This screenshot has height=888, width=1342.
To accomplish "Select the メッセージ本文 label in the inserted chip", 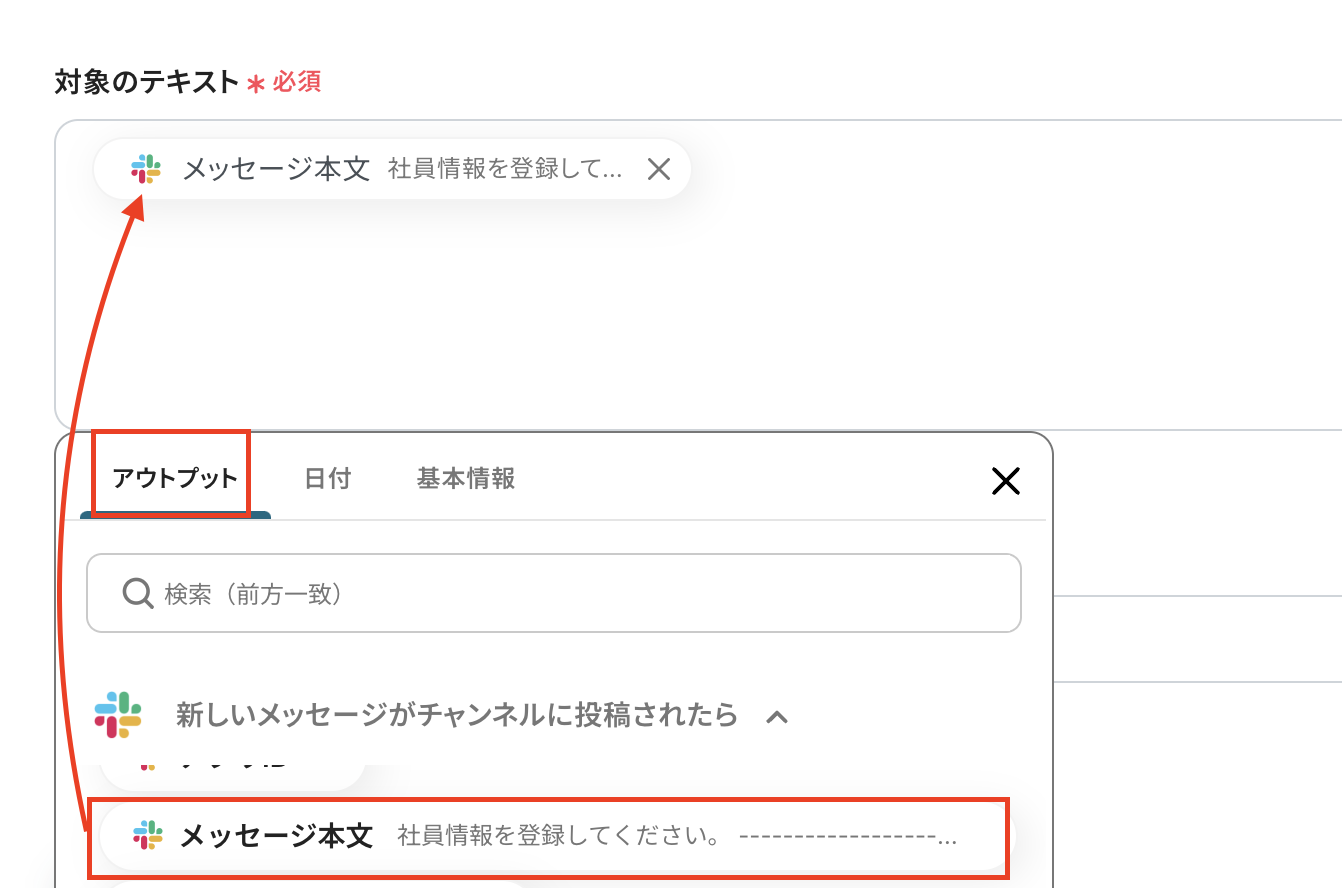I will tap(276, 169).
